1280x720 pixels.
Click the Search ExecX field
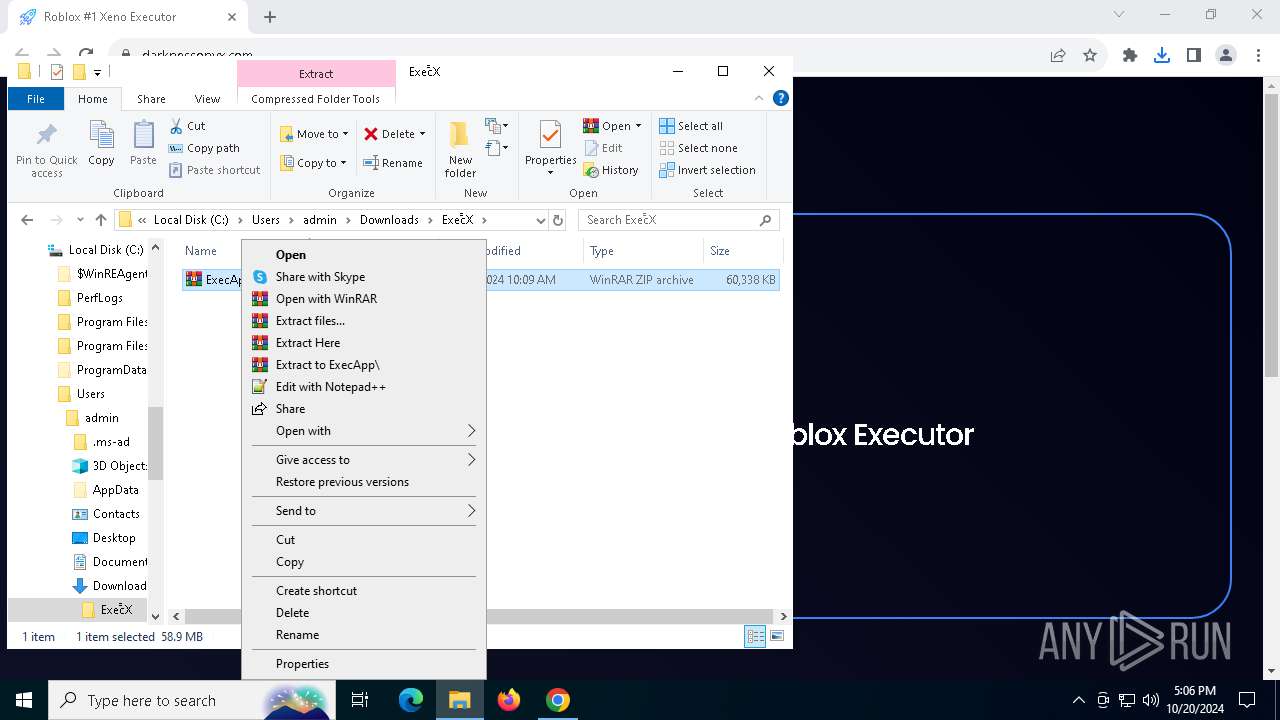pos(678,220)
